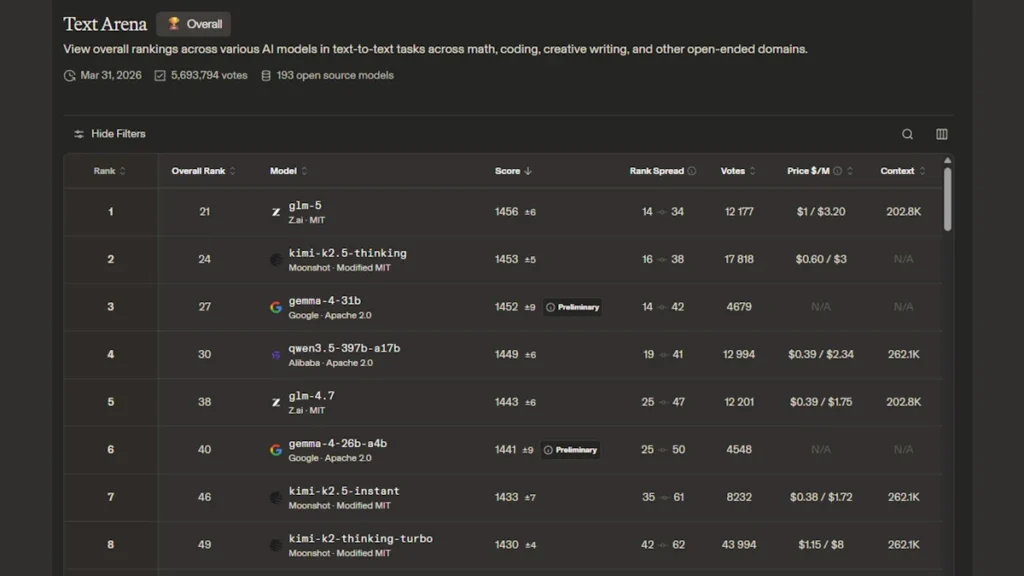
Task: Open the gemma-4-26b-a4b model link
Action: pyautogui.click(x=338, y=444)
